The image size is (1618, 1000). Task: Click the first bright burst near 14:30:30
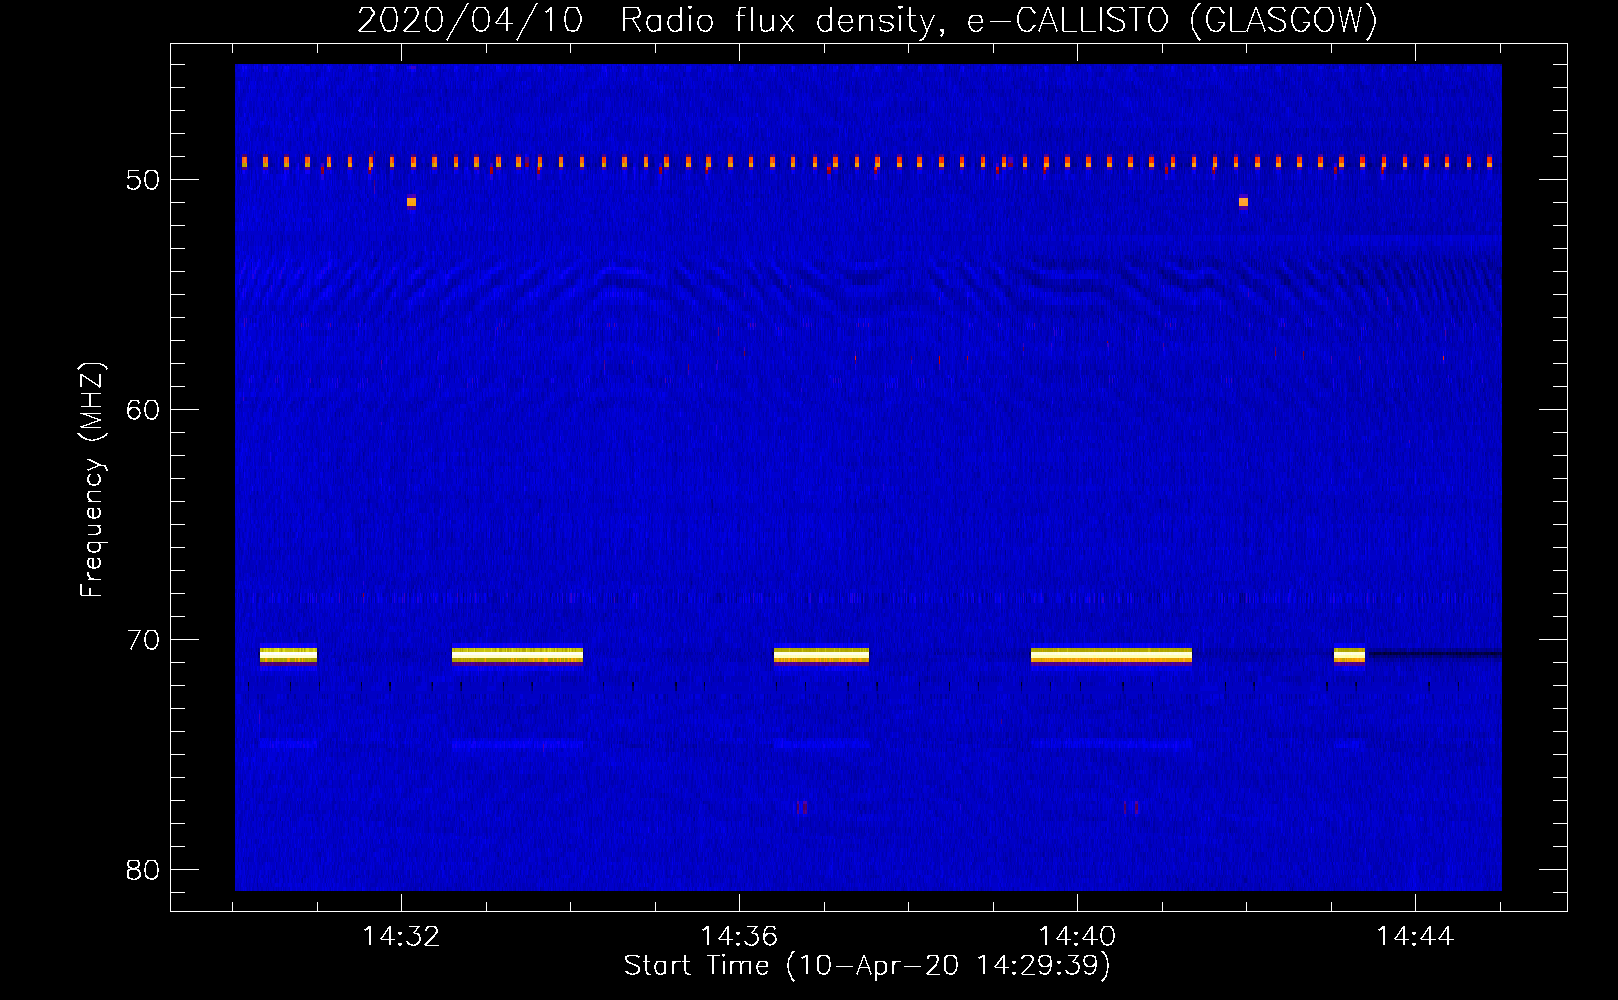288,655
